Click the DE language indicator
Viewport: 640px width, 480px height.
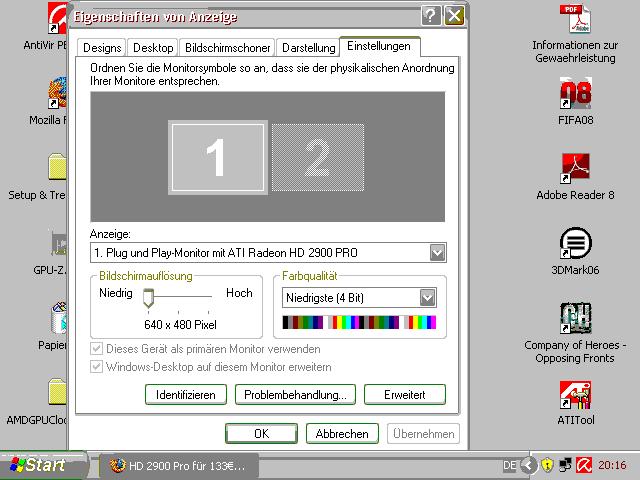pyautogui.click(x=509, y=465)
